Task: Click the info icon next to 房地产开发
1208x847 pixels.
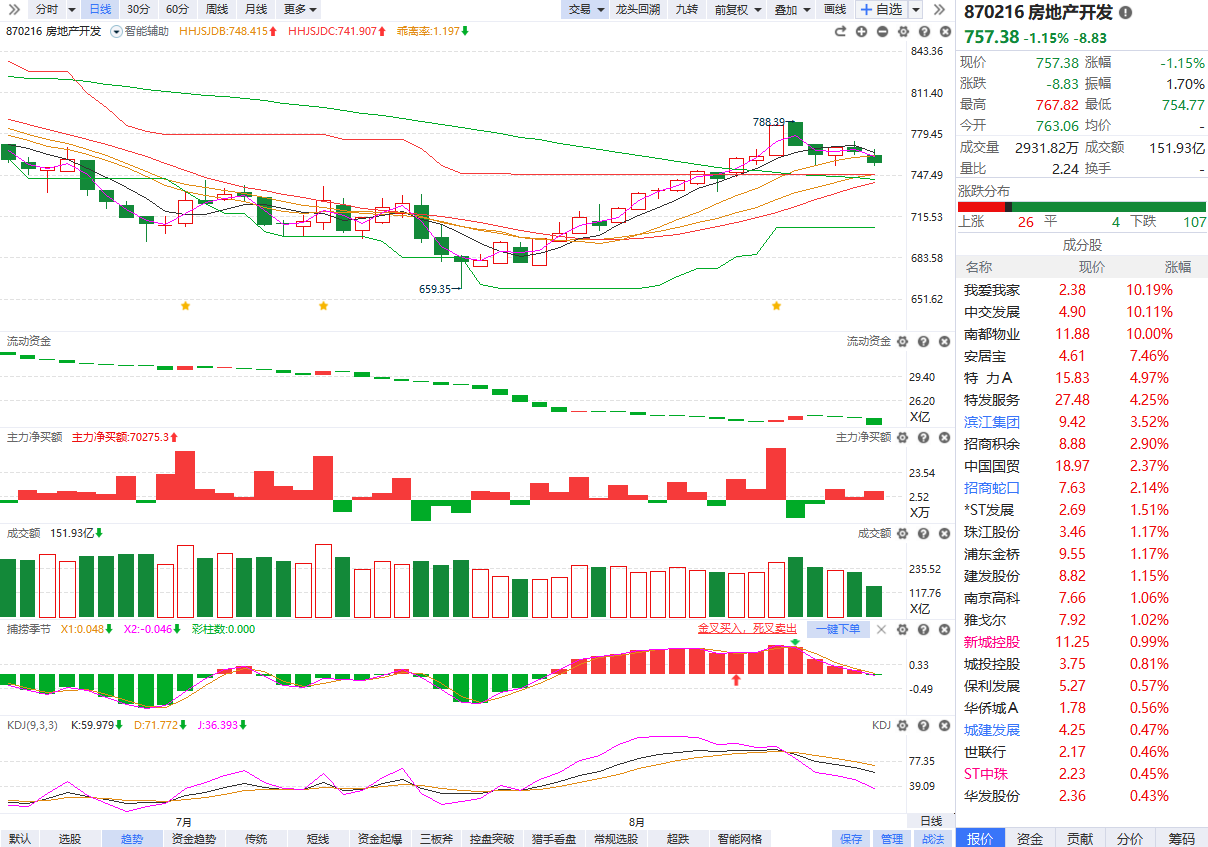Action: point(1126,13)
